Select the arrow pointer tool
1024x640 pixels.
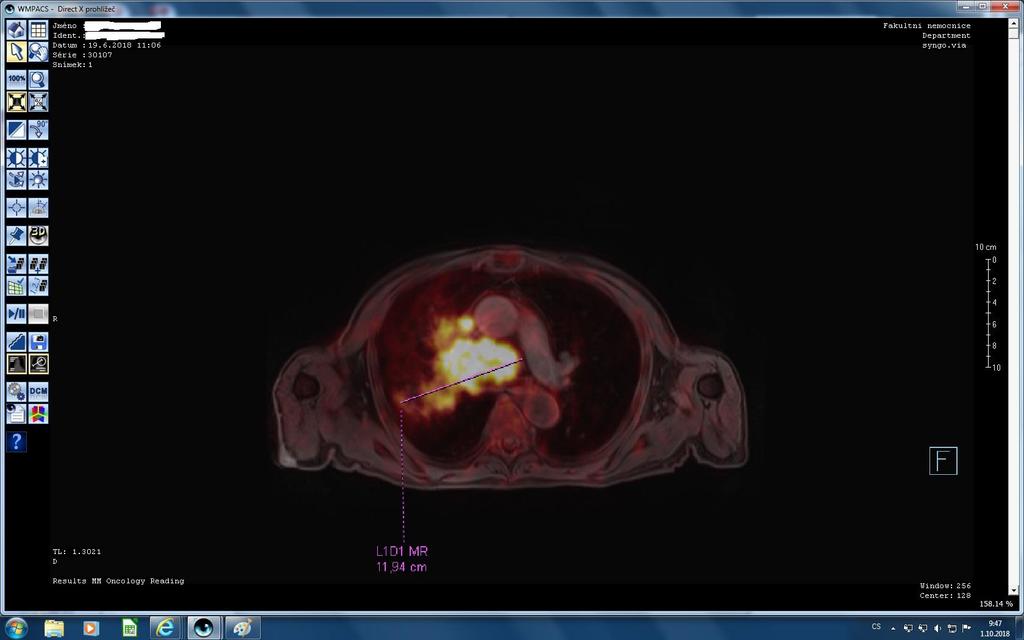pyautogui.click(x=16, y=52)
